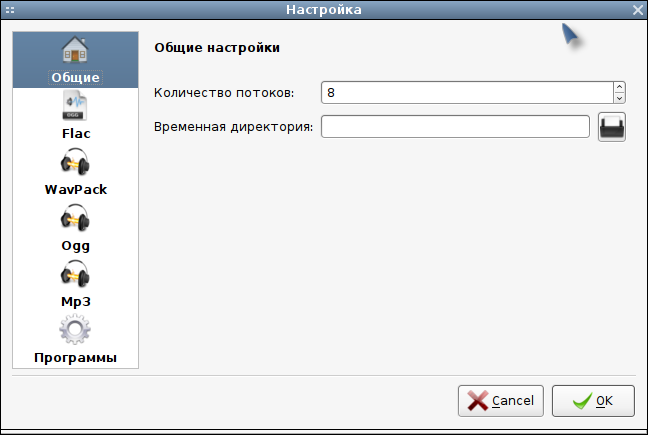Viewport: 648px width, 435px height.
Task: Focus the Временная директория text field
Action: pos(455,126)
